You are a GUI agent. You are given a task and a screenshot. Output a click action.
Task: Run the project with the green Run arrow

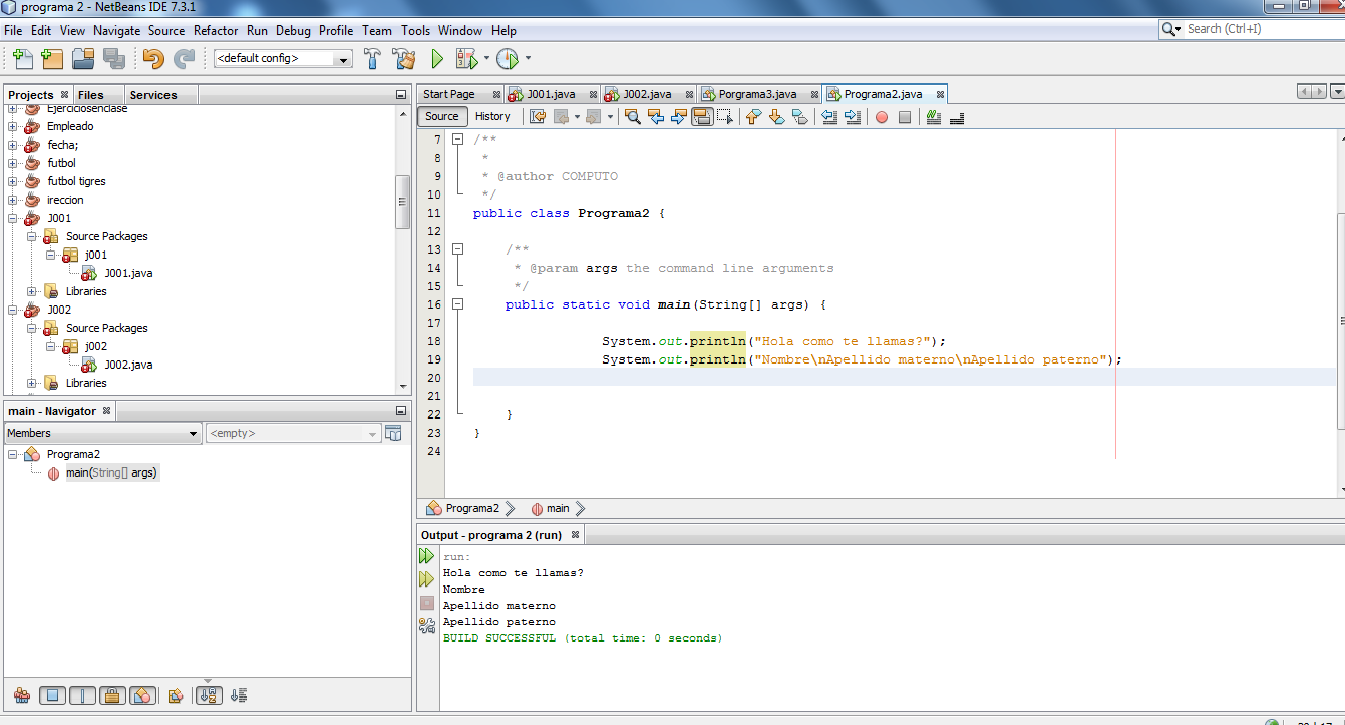pos(437,60)
